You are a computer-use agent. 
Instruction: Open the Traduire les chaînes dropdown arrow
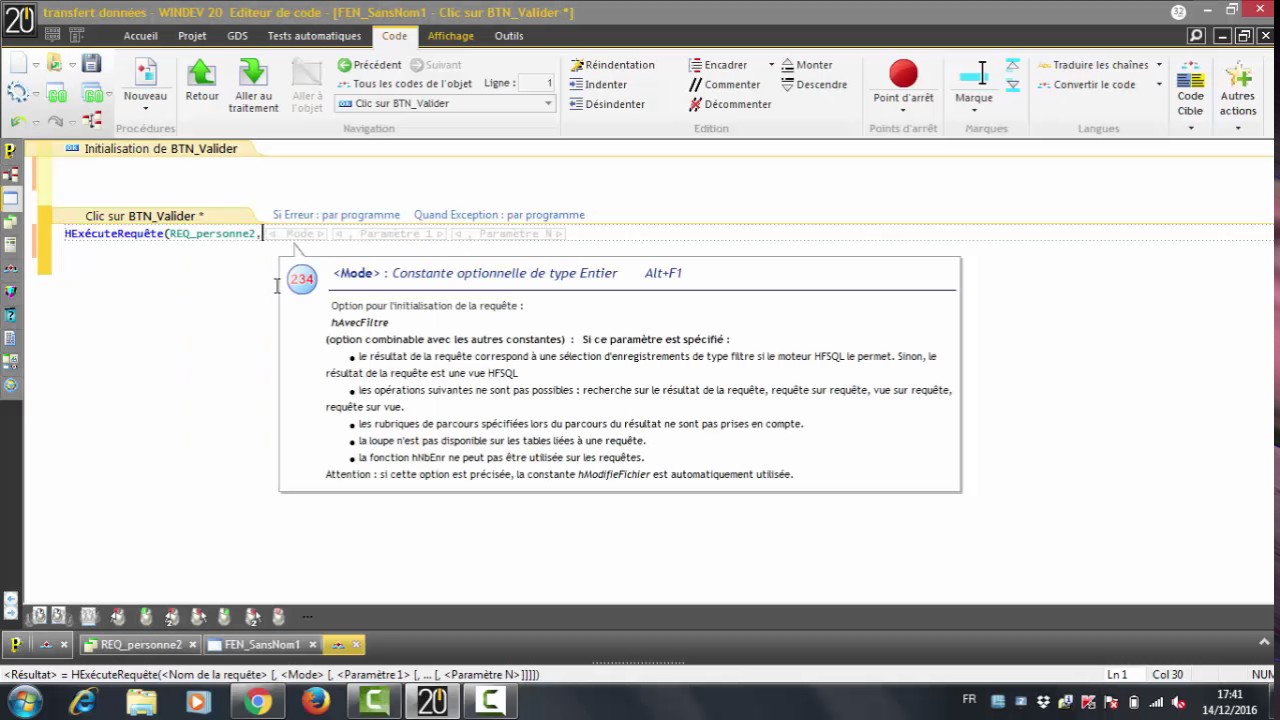(x=1159, y=65)
